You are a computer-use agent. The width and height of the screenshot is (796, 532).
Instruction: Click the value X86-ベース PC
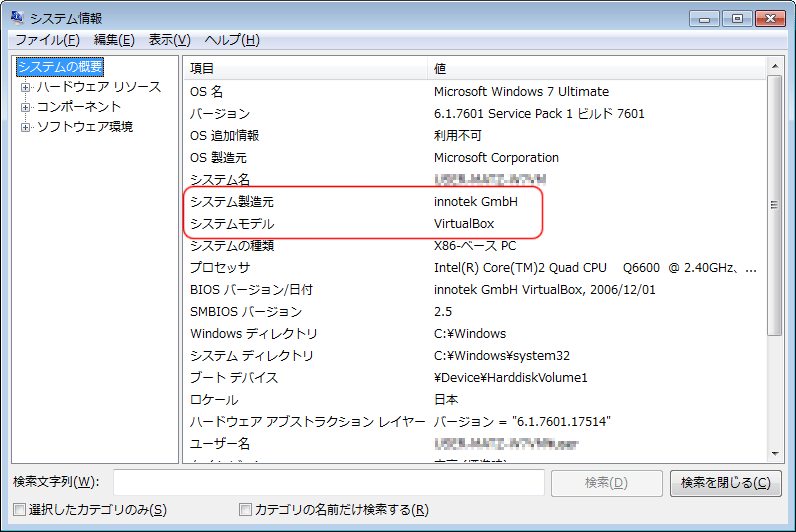pyautogui.click(x=475, y=246)
